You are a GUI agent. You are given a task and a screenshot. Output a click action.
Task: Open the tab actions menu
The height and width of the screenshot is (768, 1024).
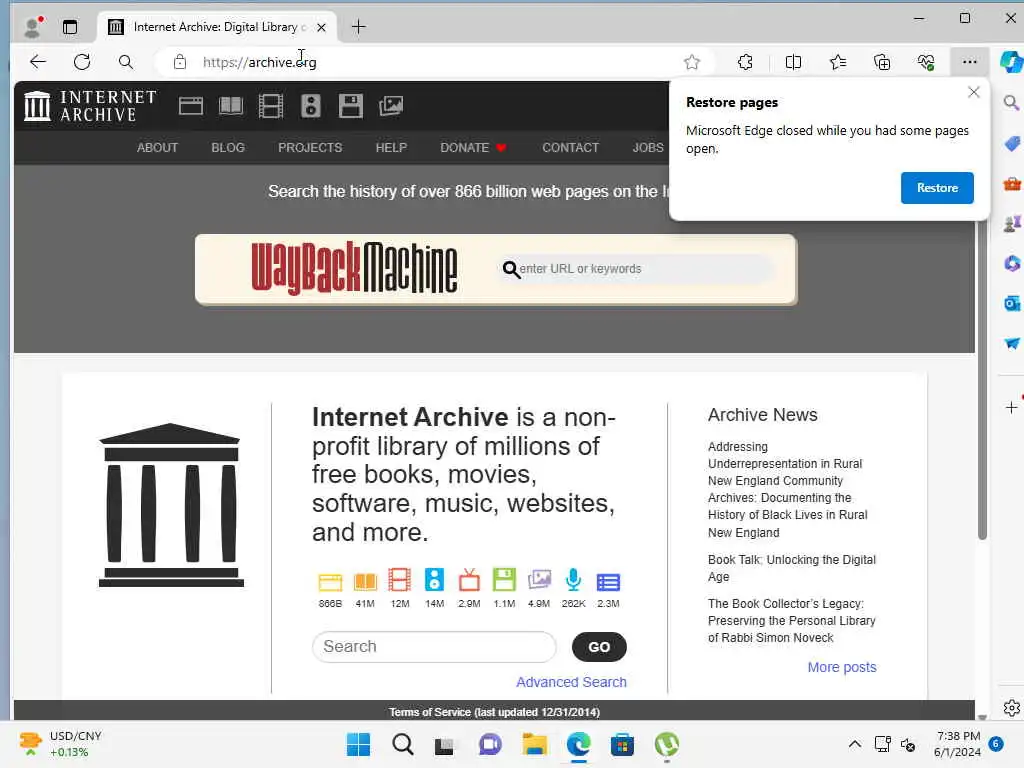[x=70, y=27]
